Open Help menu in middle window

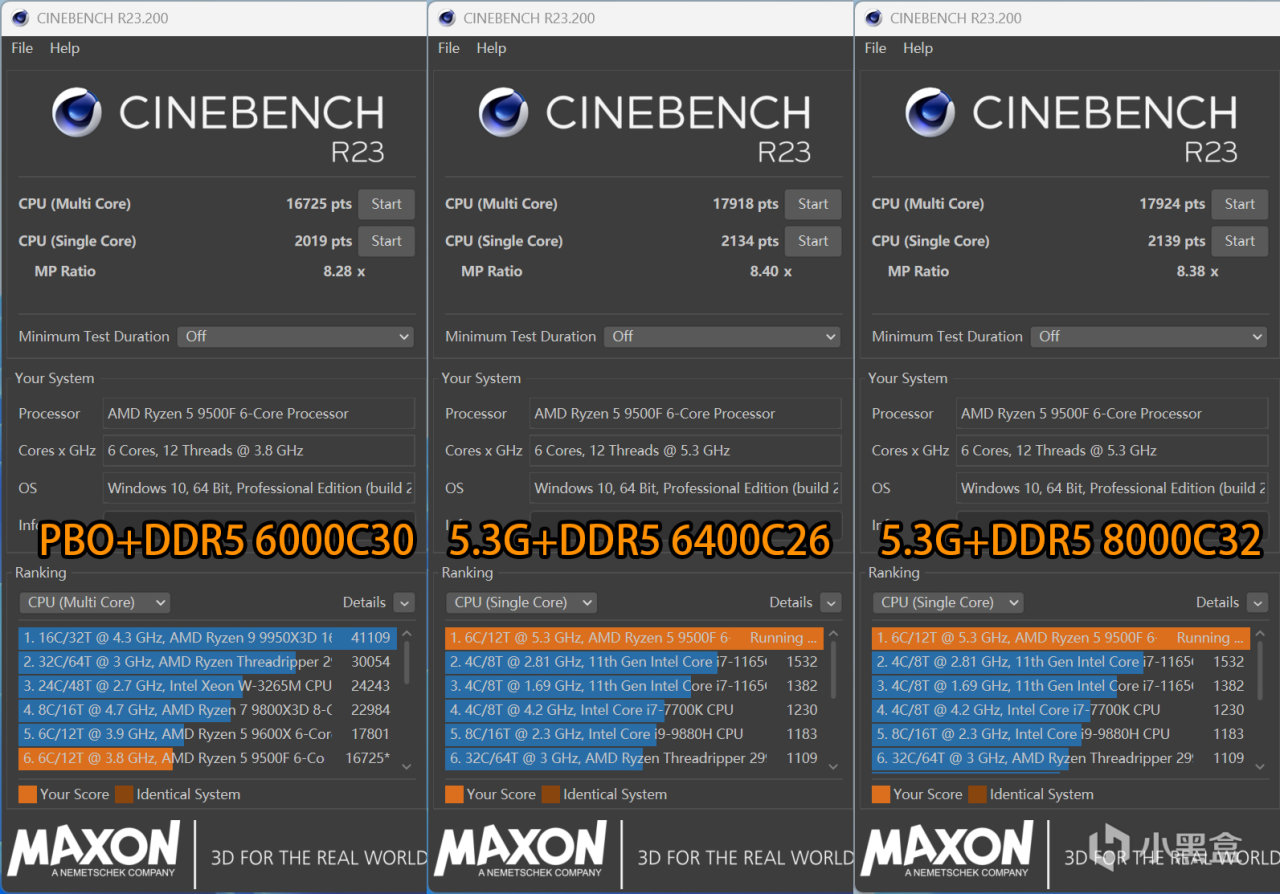491,48
